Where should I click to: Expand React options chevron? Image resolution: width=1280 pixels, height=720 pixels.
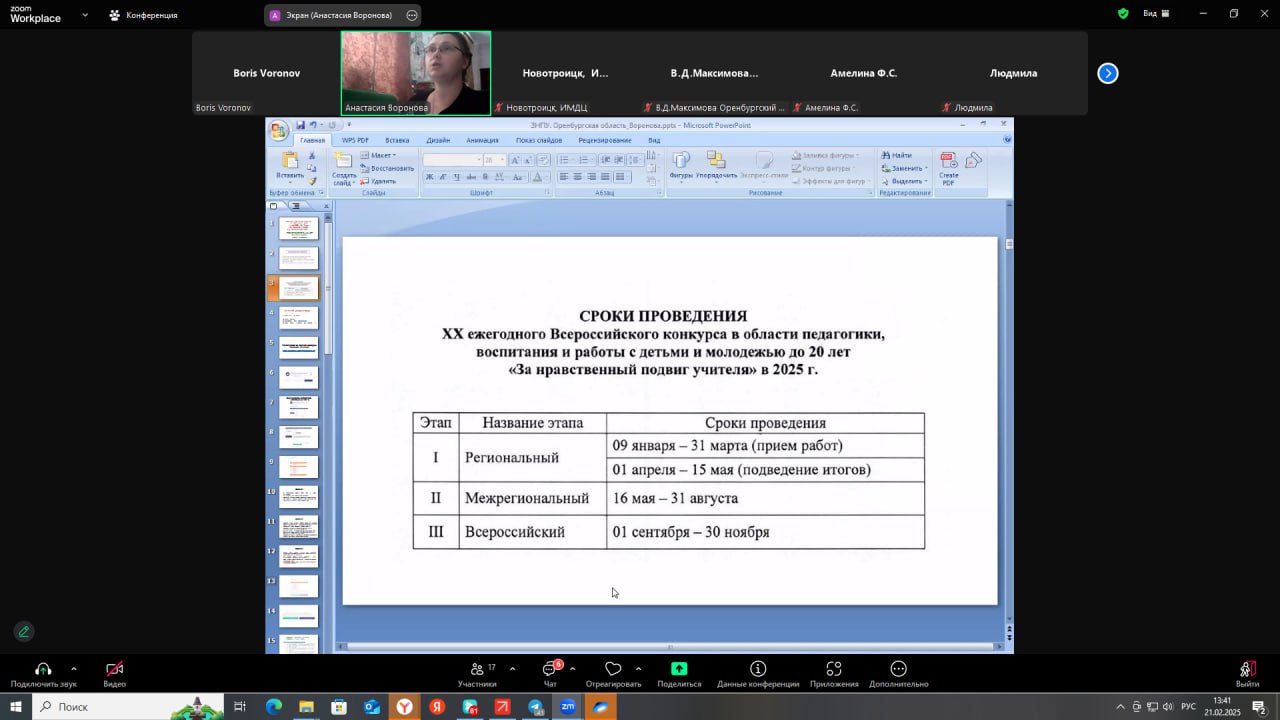638,669
